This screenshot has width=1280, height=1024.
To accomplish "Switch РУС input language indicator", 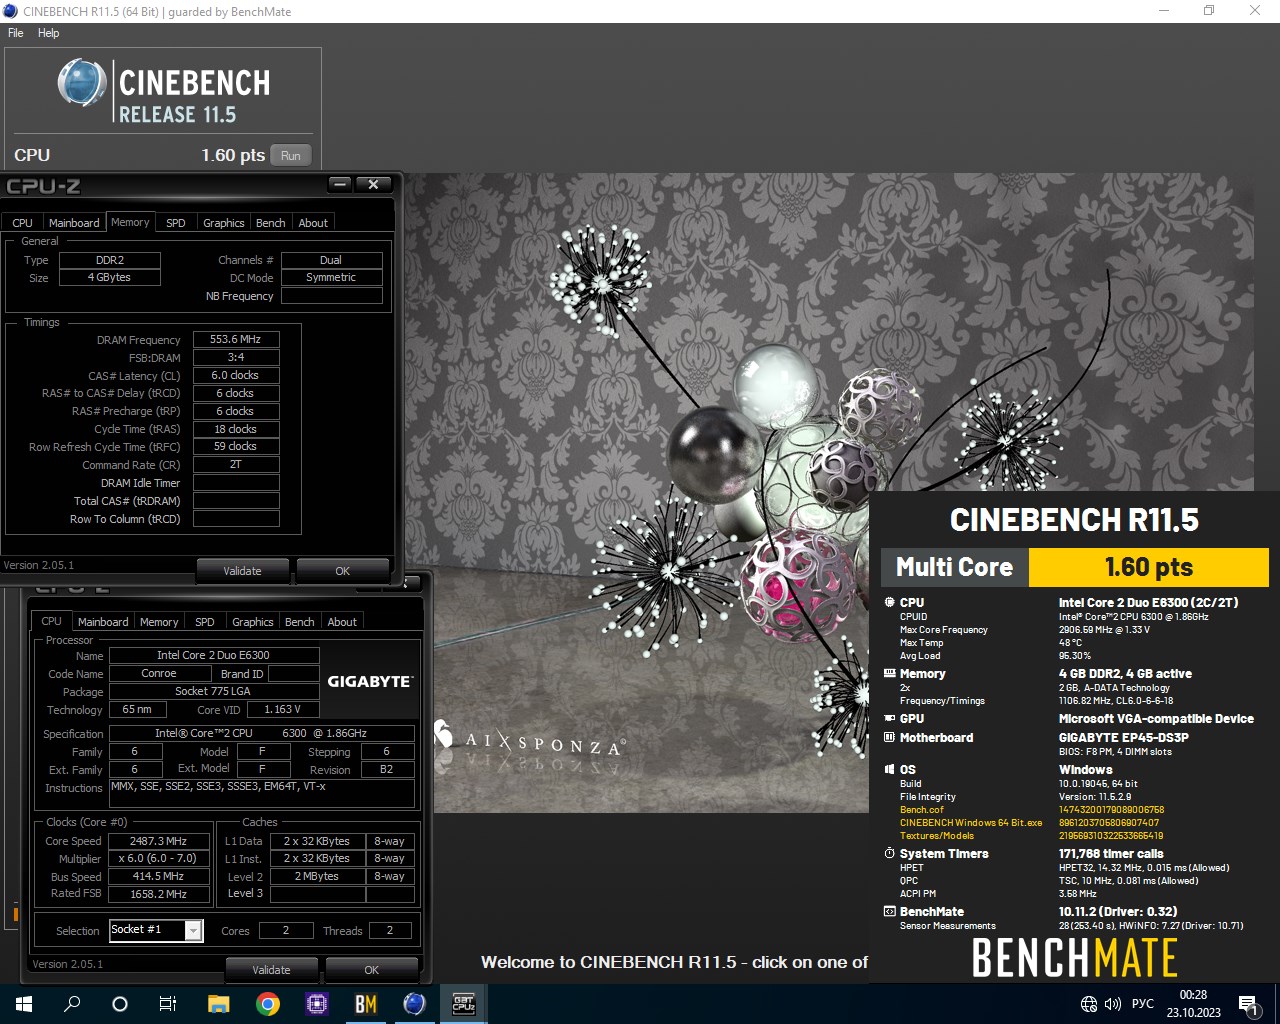I will pos(1142,1004).
